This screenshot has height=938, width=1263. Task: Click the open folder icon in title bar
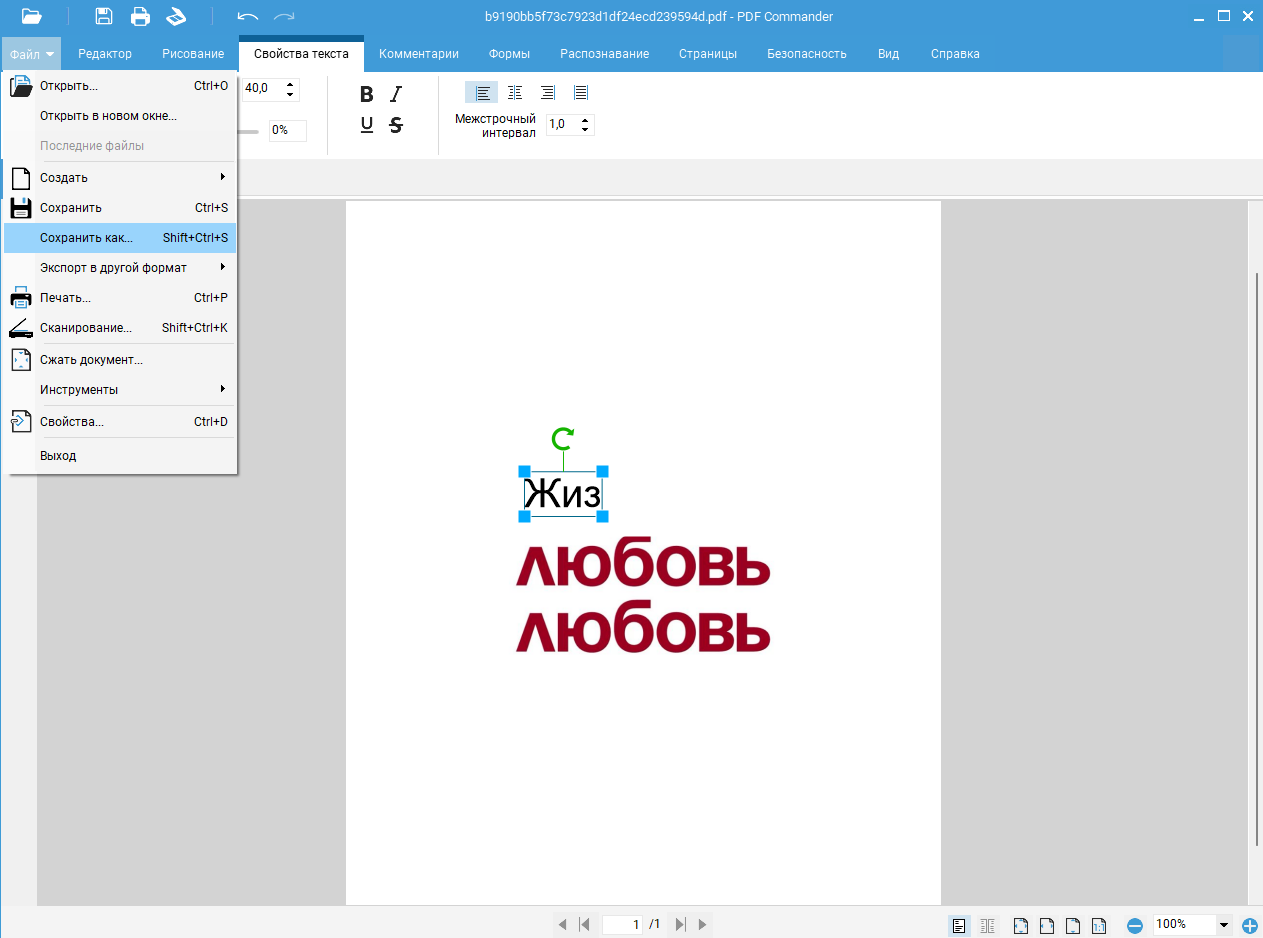[x=32, y=16]
